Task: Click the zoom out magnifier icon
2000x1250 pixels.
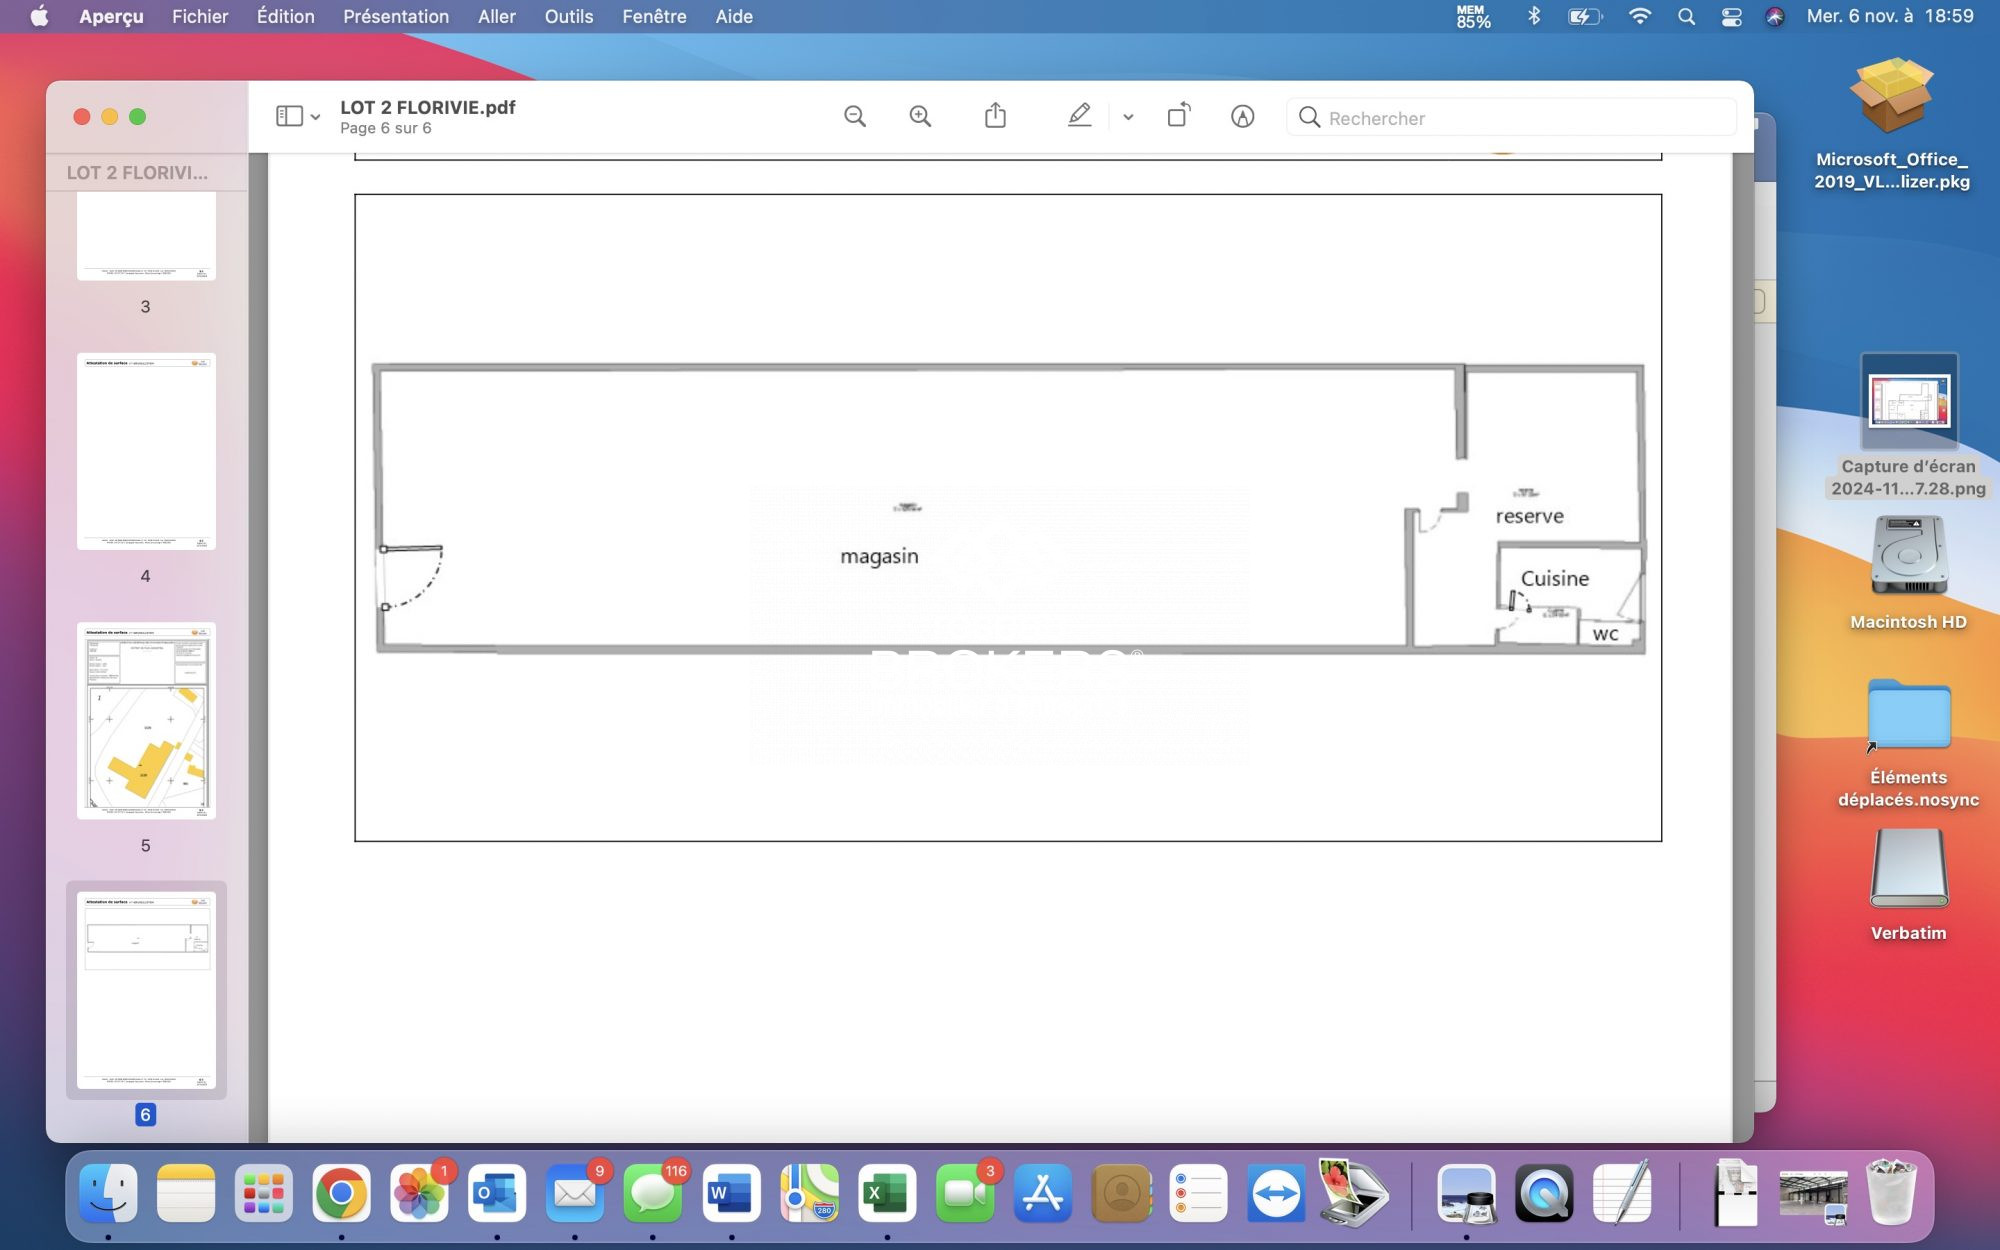Action: (x=854, y=117)
